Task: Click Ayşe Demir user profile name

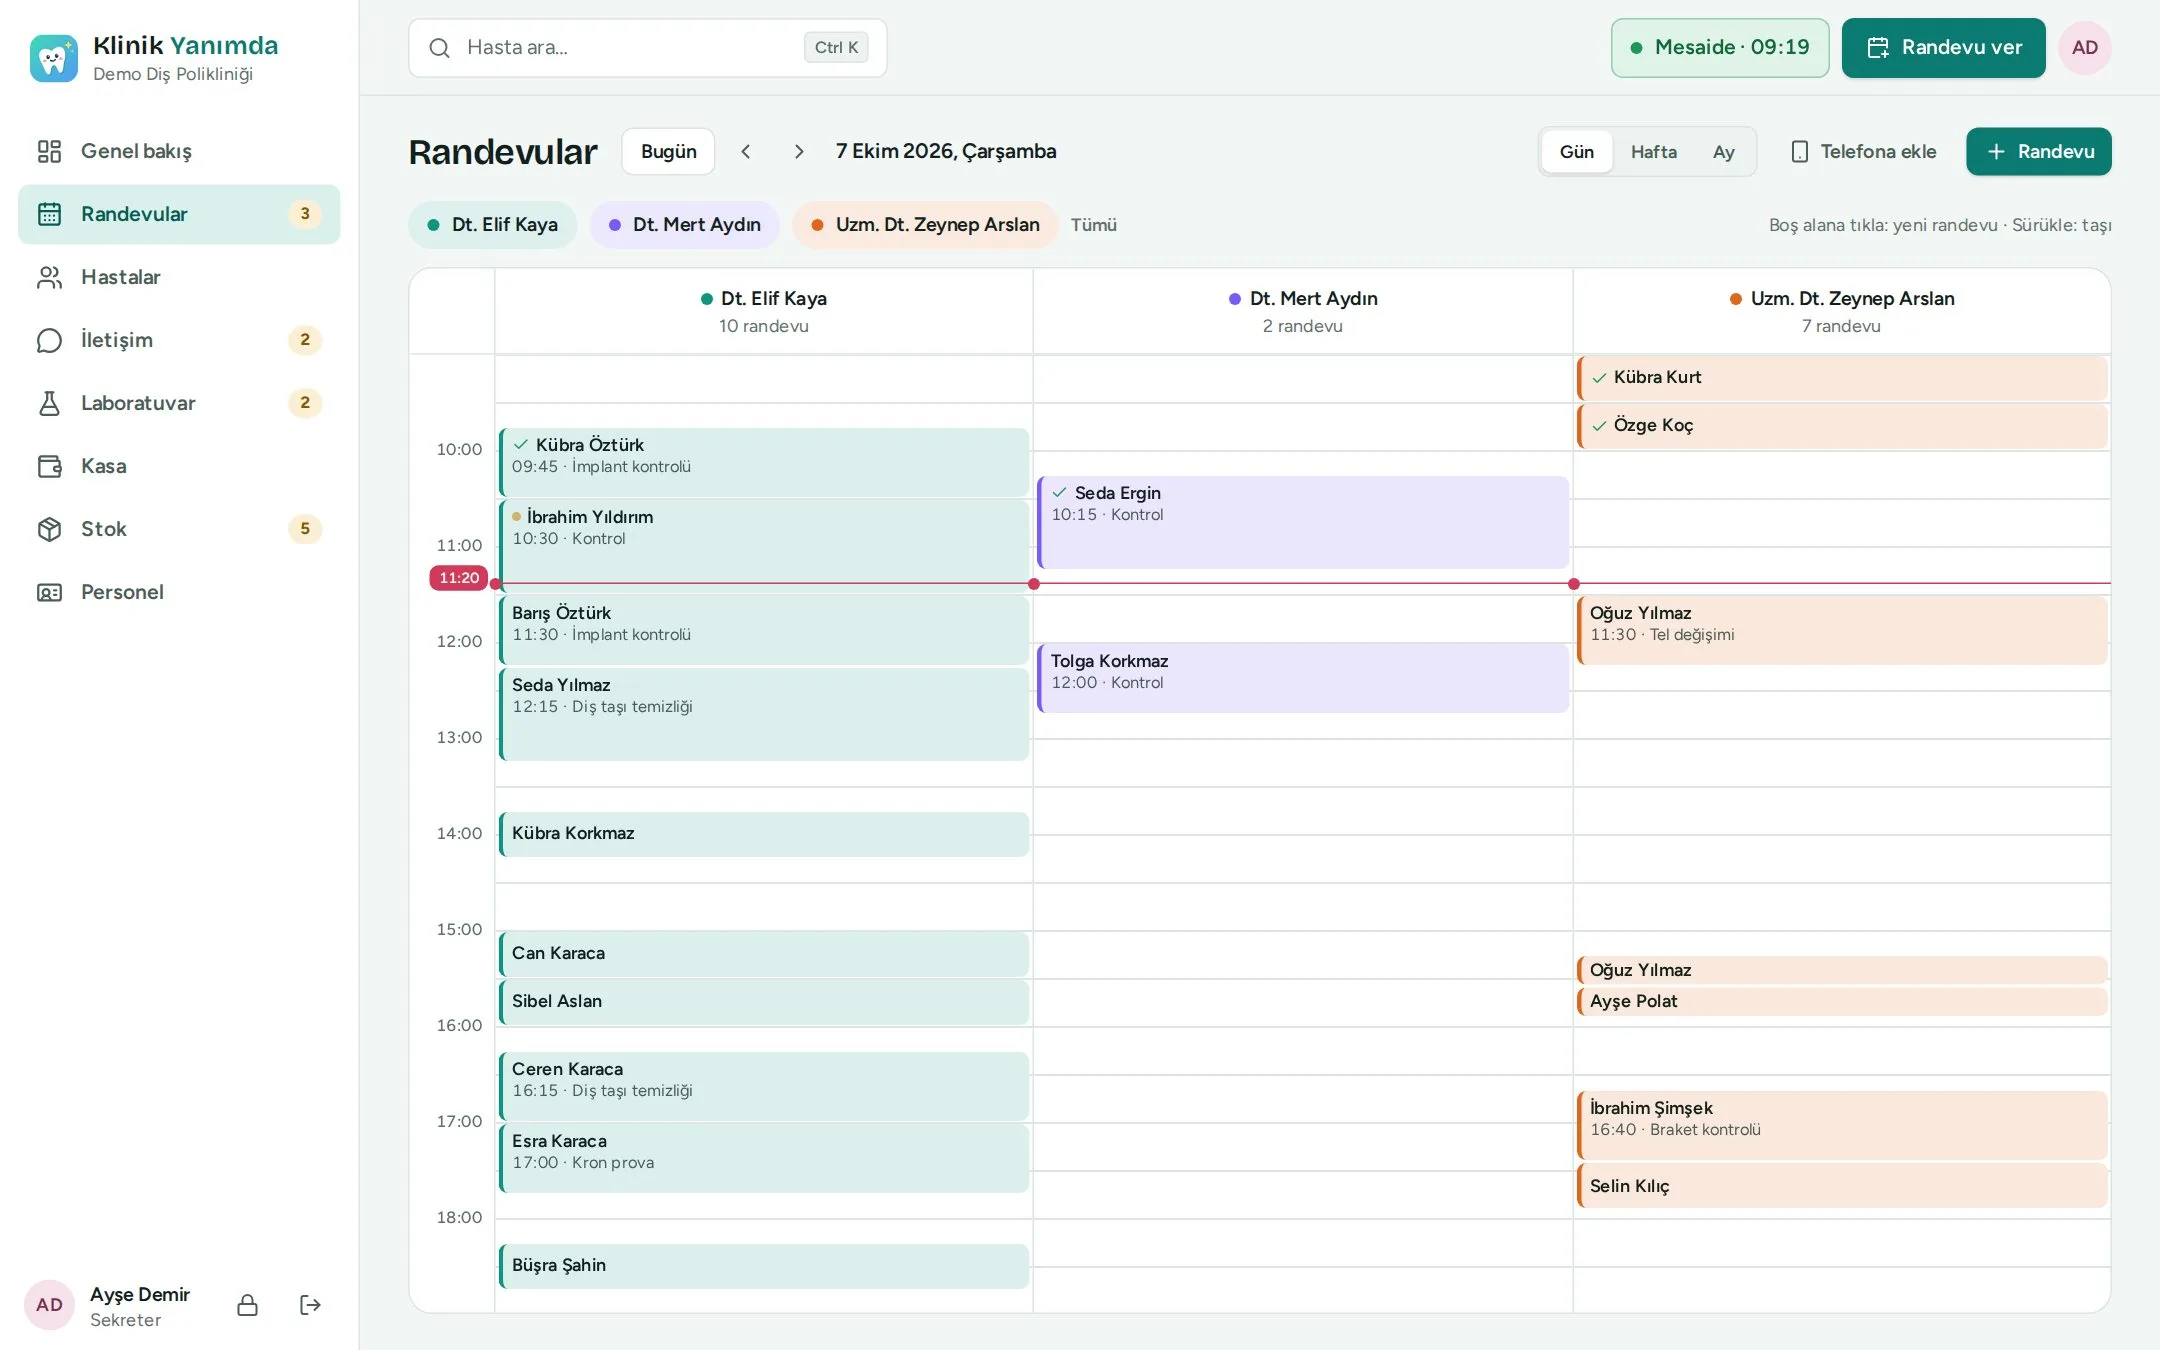Action: point(140,1294)
